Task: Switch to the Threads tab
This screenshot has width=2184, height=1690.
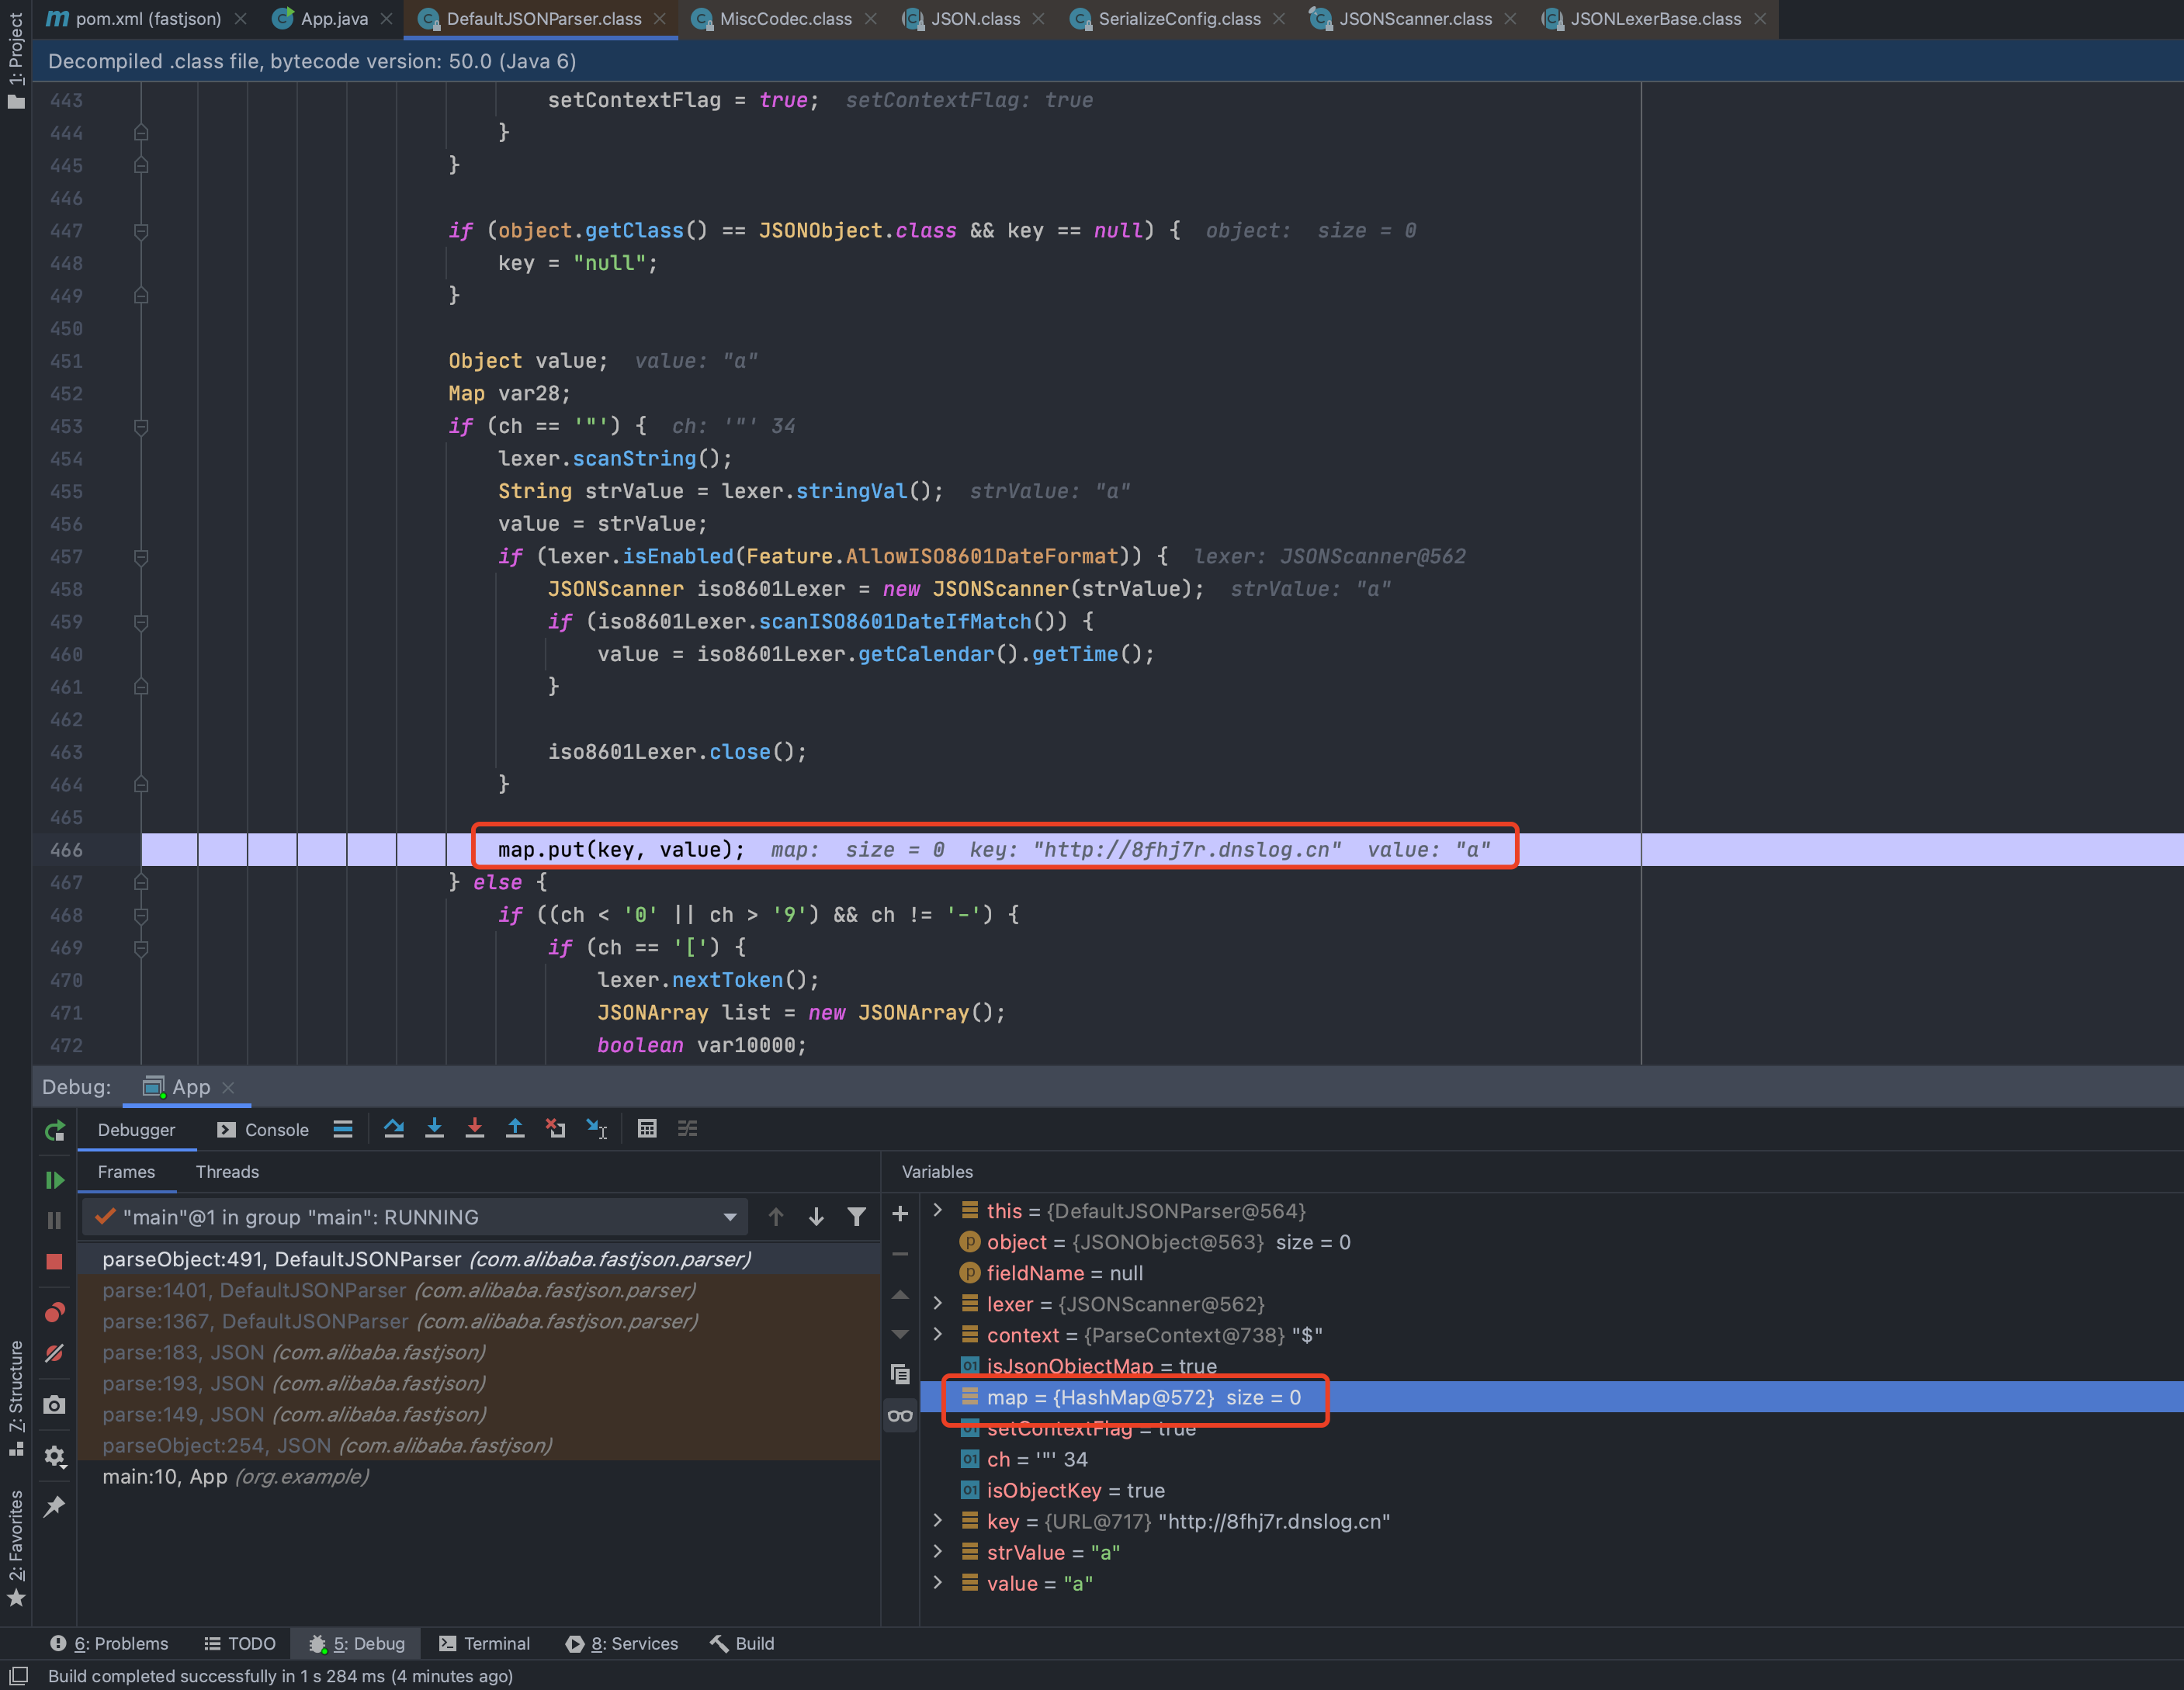Action: [227, 1172]
